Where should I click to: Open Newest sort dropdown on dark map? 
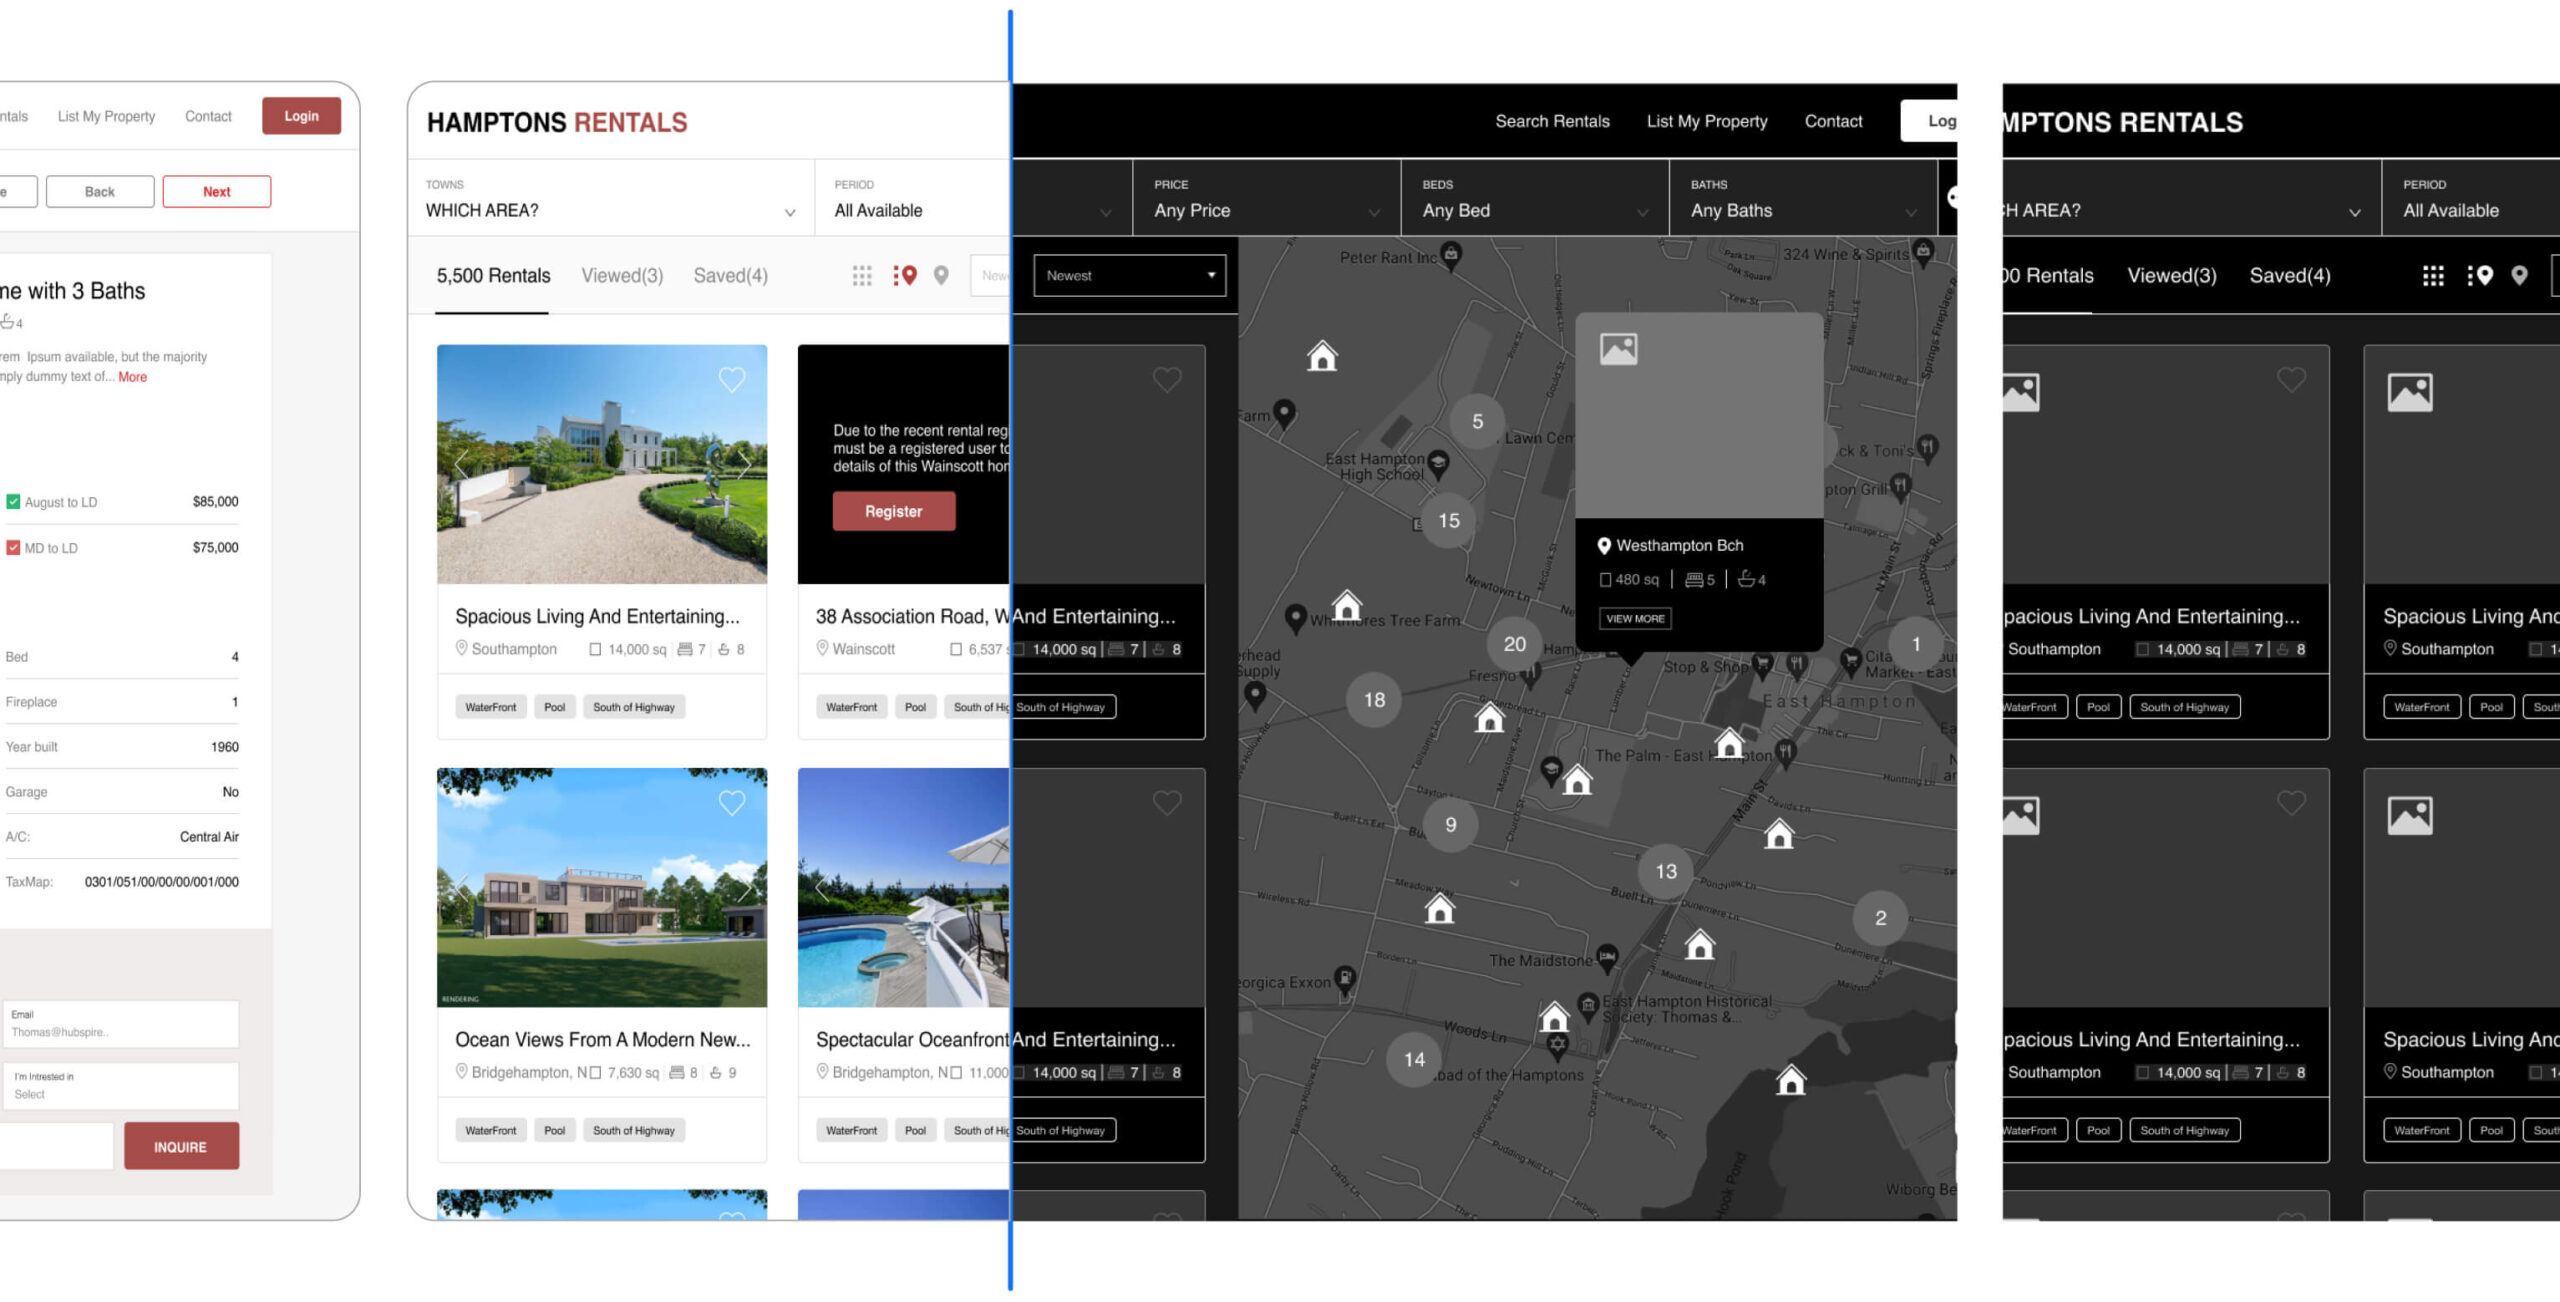point(1130,276)
